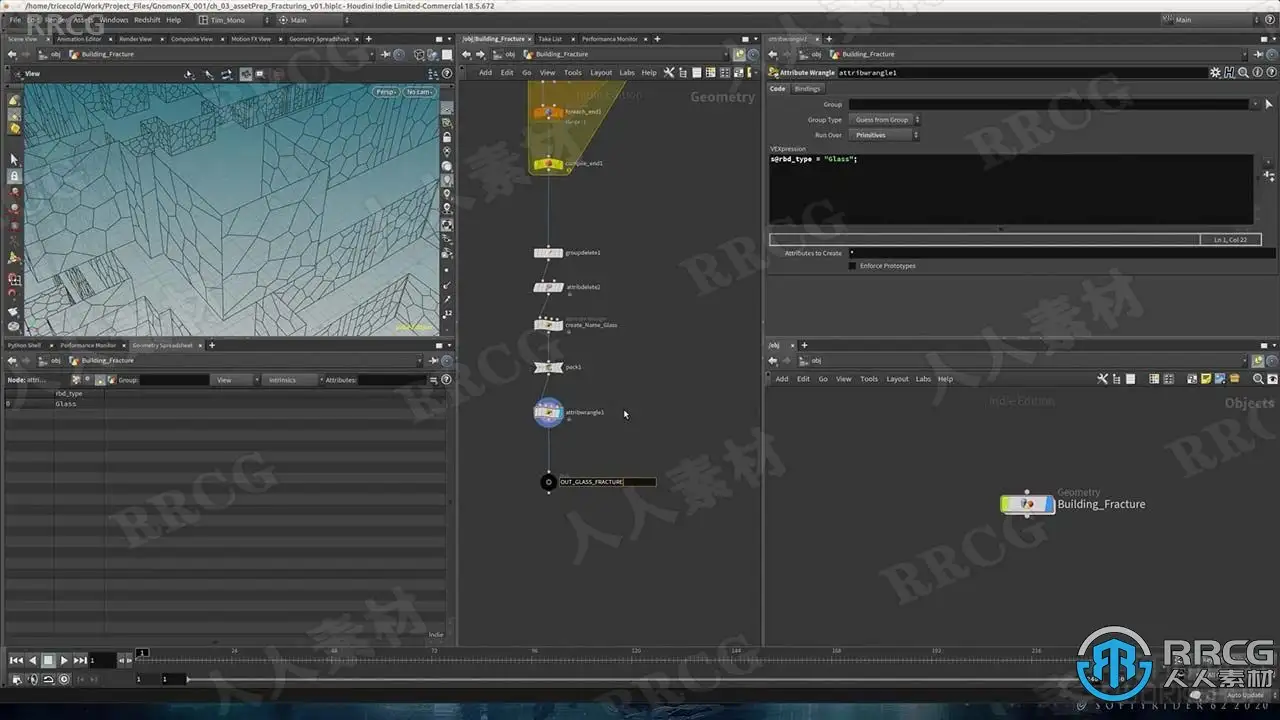Open the parameter gear settings menu
1280x720 pixels.
(1215, 72)
